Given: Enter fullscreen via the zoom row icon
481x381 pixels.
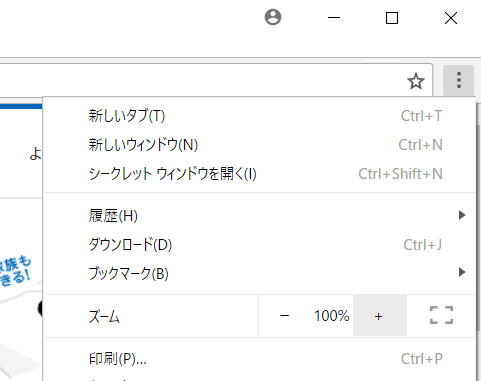Looking at the screenshot, I should (441, 315).
